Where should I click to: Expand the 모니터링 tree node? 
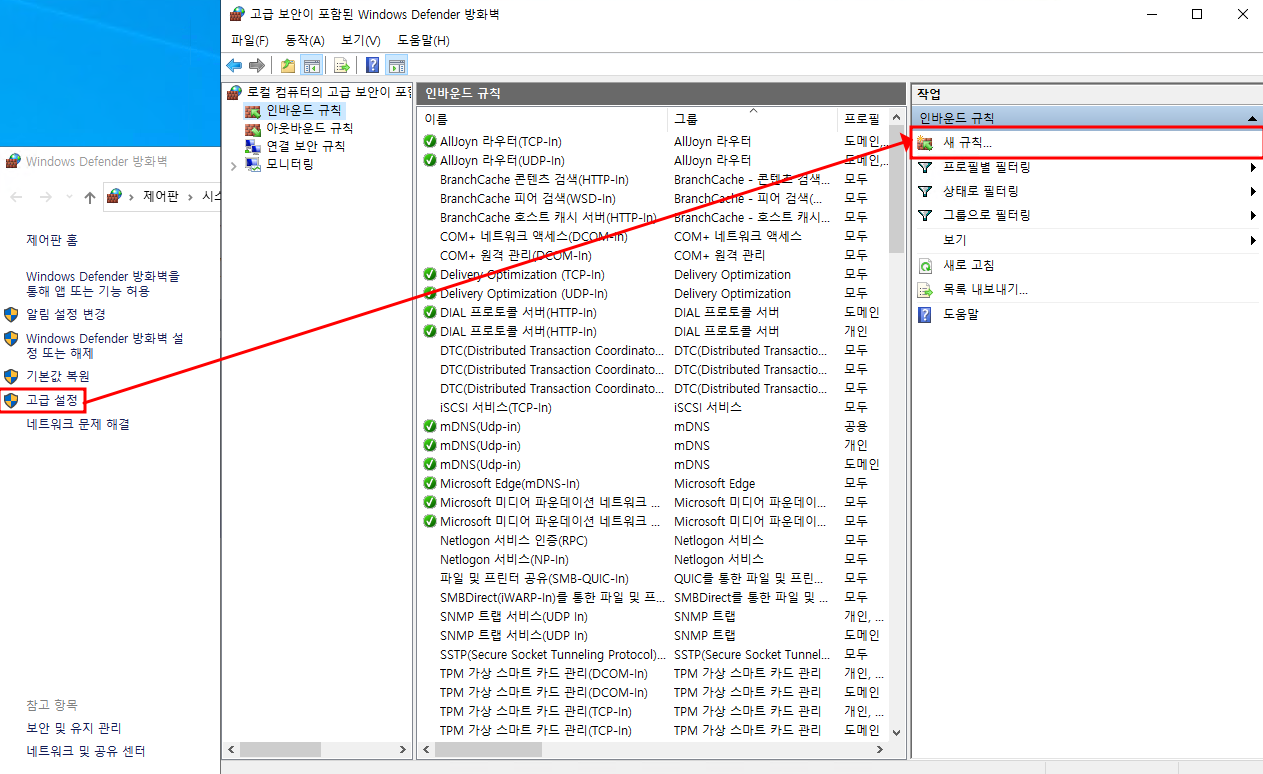[x=233, y=165]
